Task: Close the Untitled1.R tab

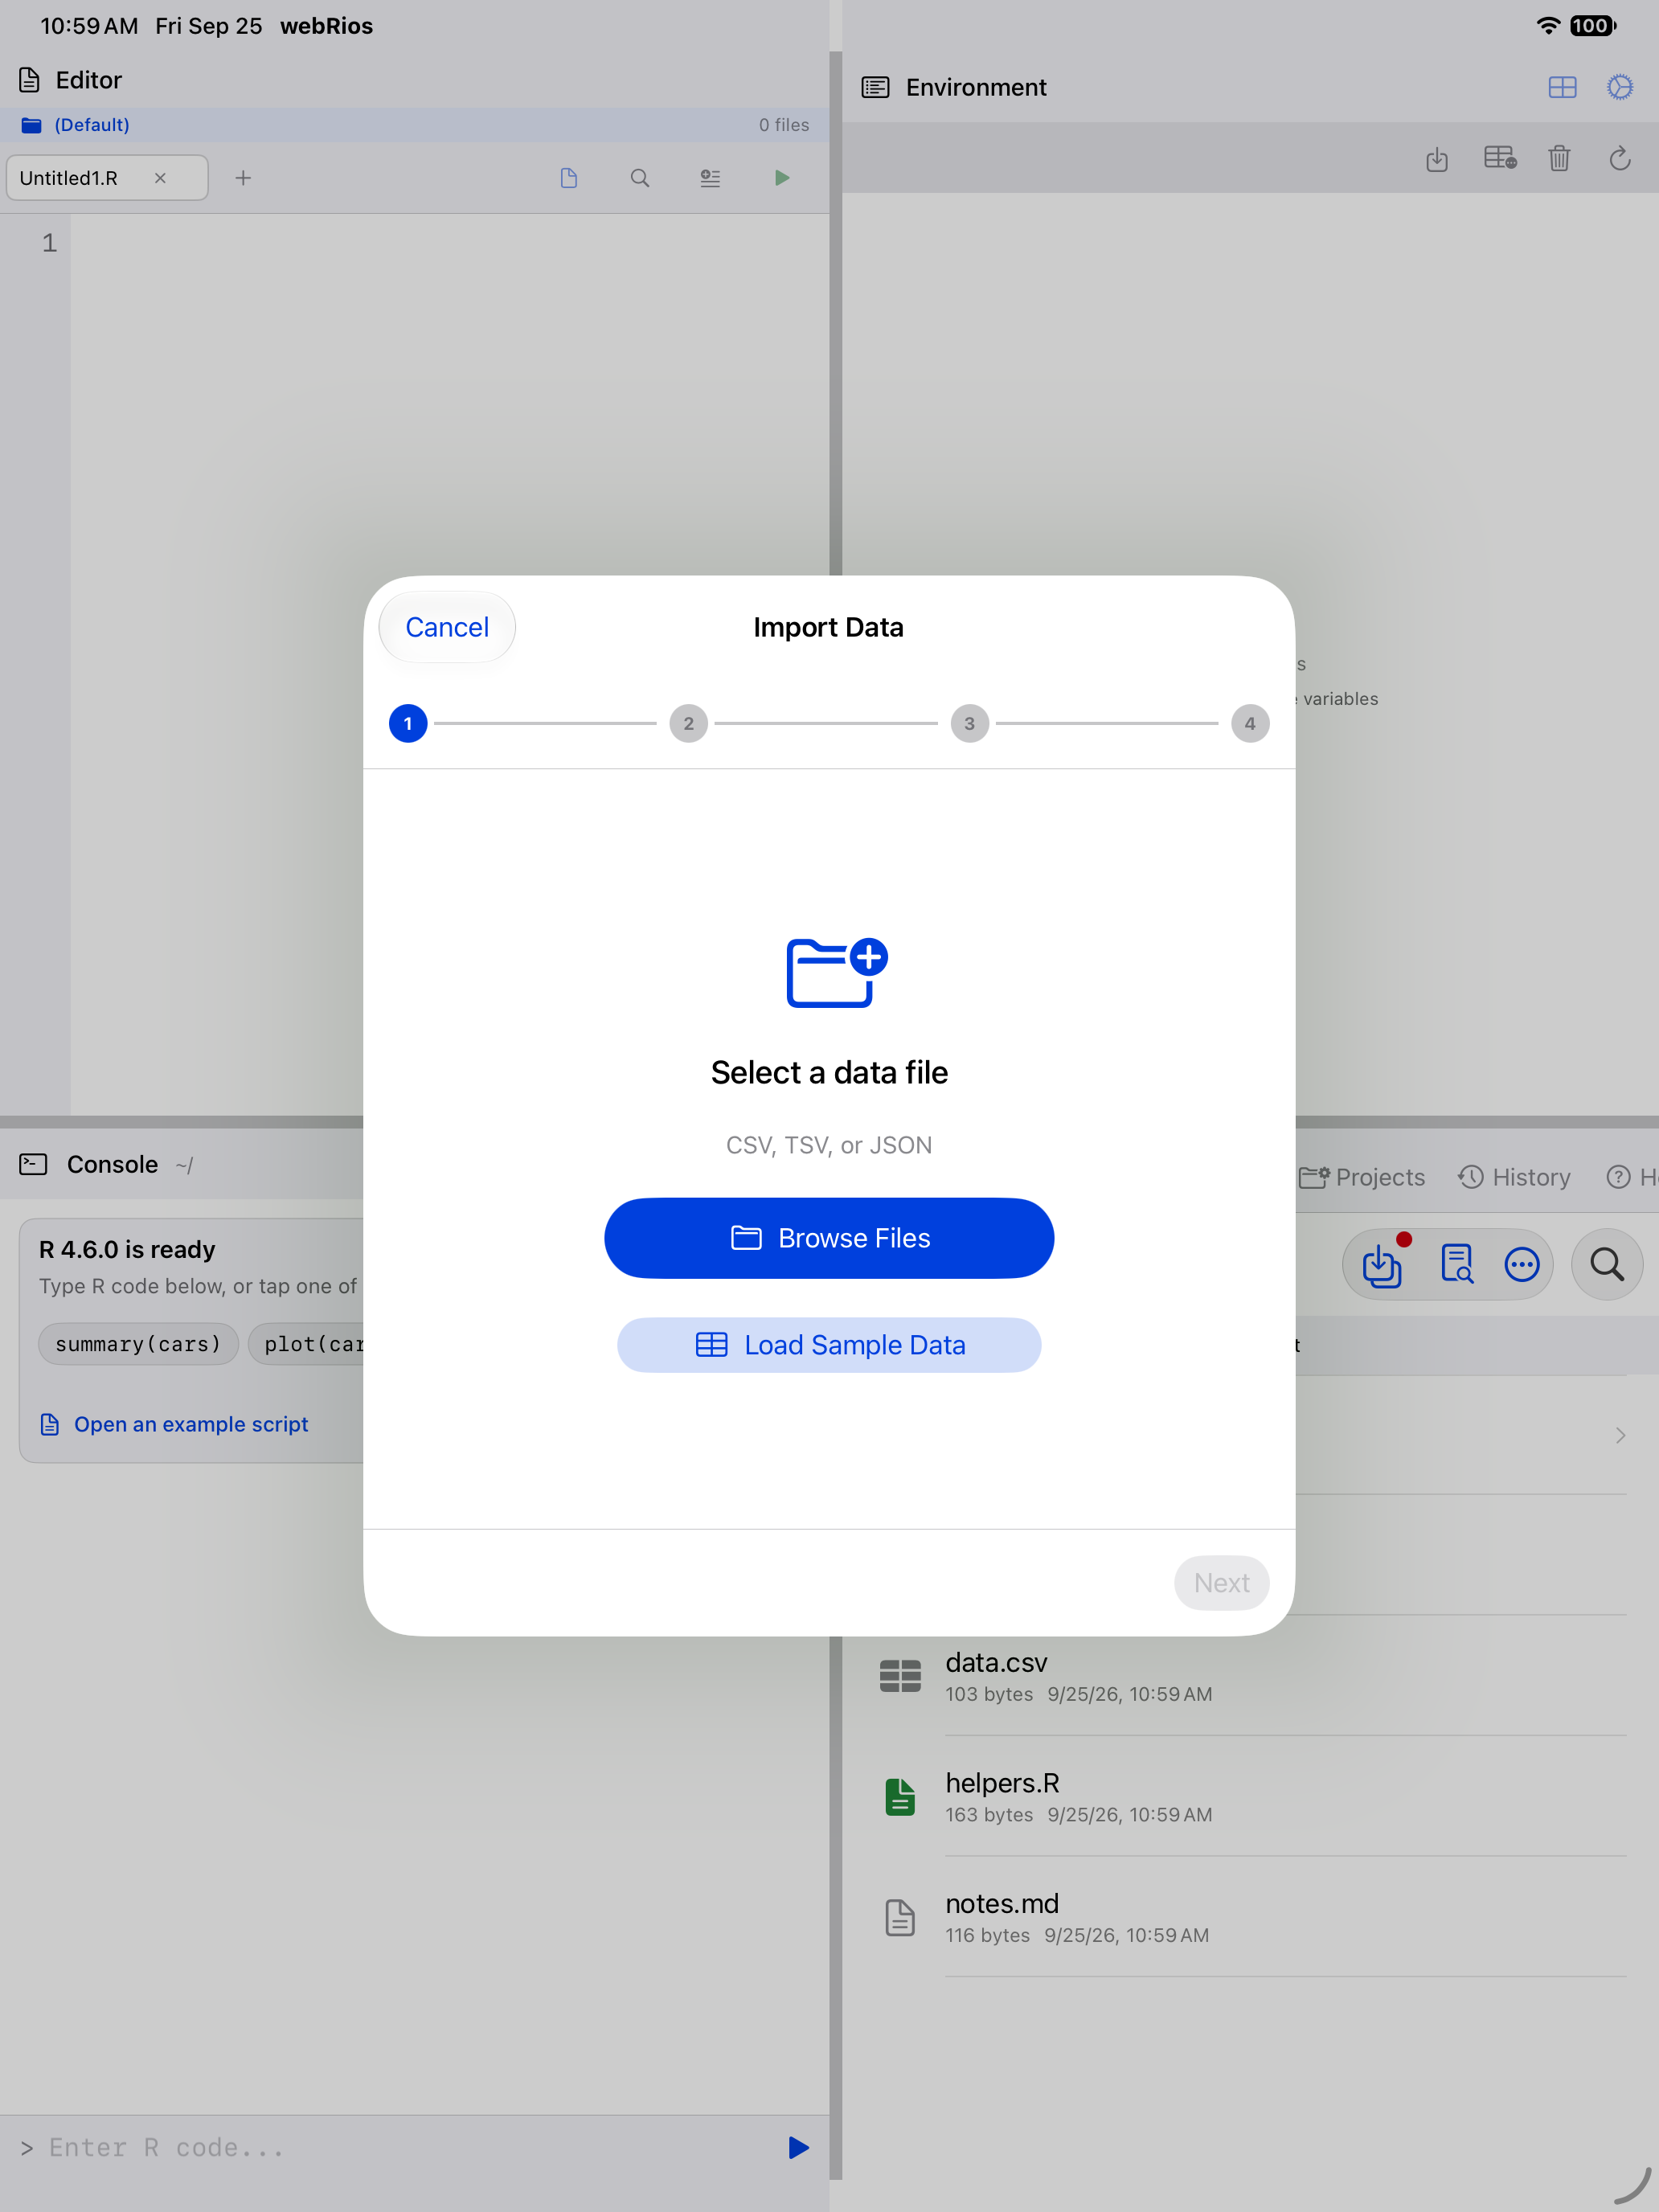Action: coord(160,178)
